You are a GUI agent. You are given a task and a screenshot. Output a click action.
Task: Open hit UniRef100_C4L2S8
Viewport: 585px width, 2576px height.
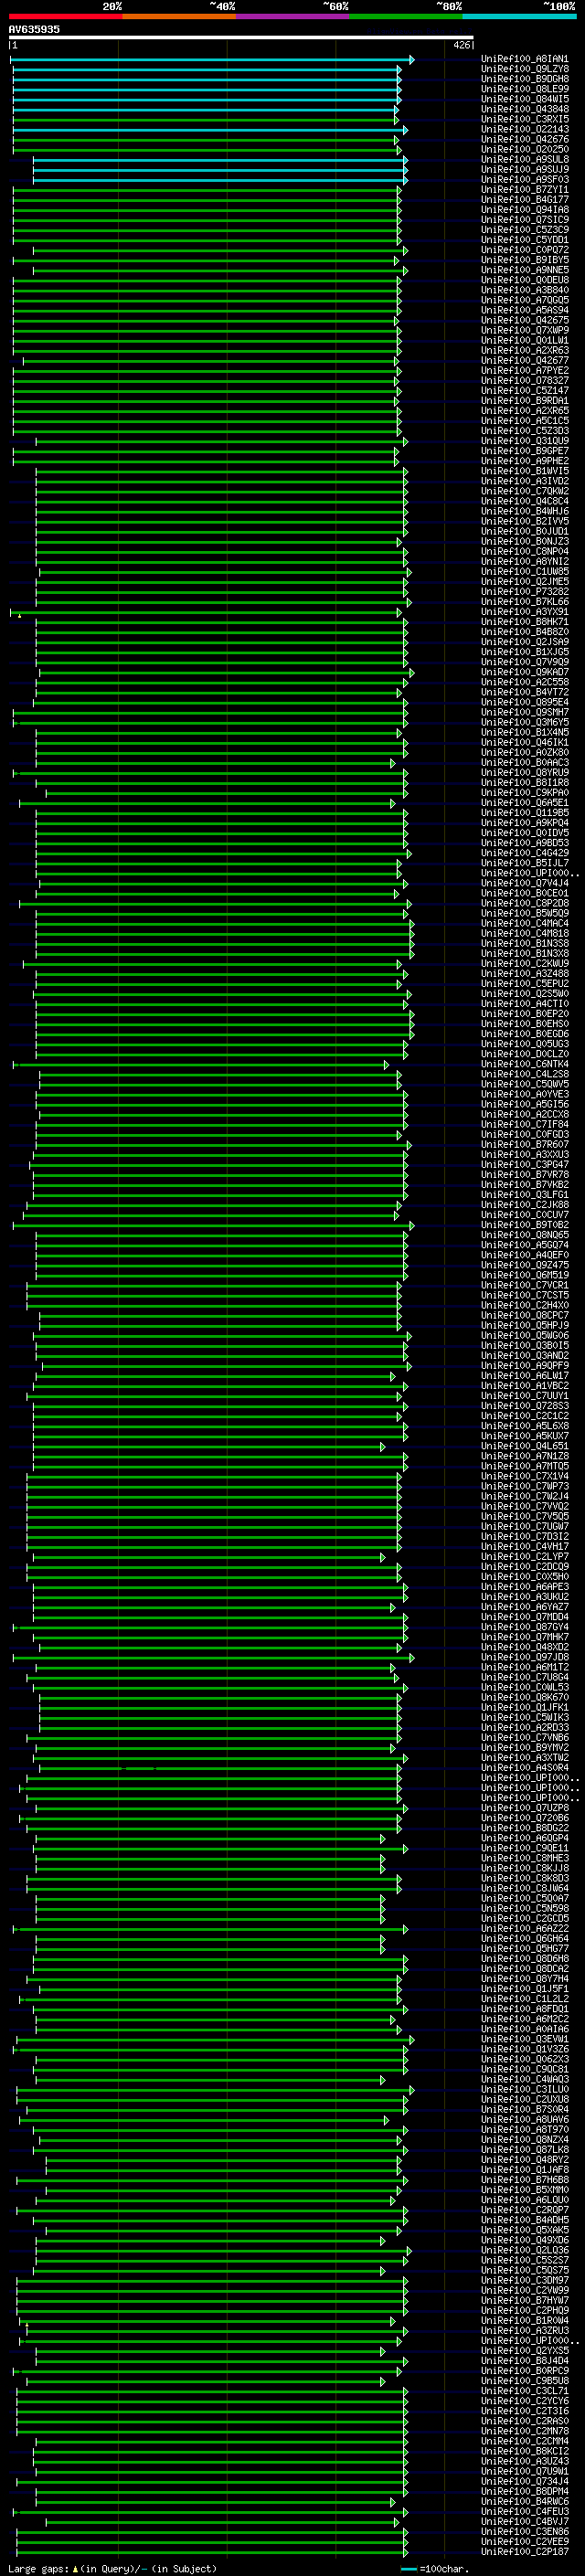pos(524,1074)
